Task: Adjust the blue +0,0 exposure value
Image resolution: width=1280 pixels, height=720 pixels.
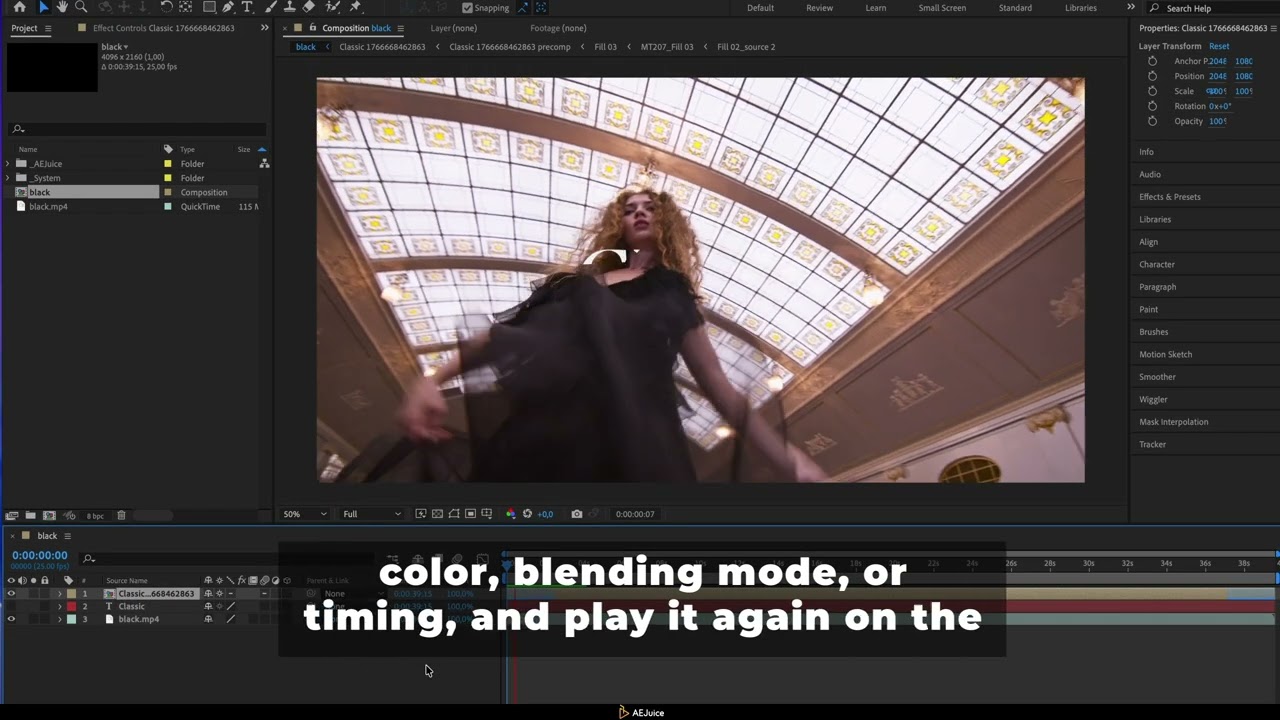Action: pos(545,514)
